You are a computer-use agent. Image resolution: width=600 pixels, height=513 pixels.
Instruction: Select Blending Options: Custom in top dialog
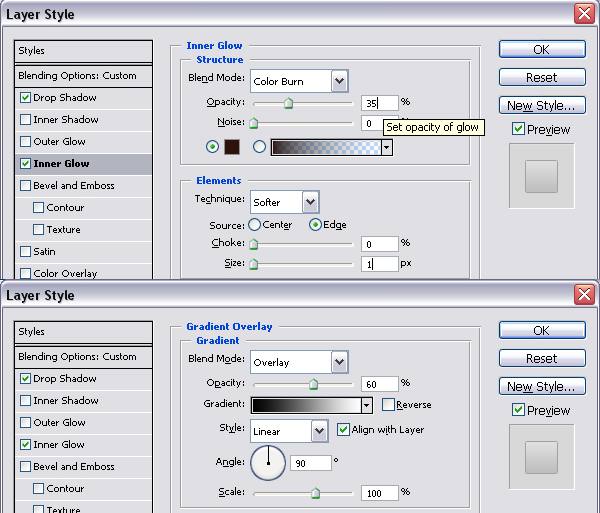click(83, 76)
